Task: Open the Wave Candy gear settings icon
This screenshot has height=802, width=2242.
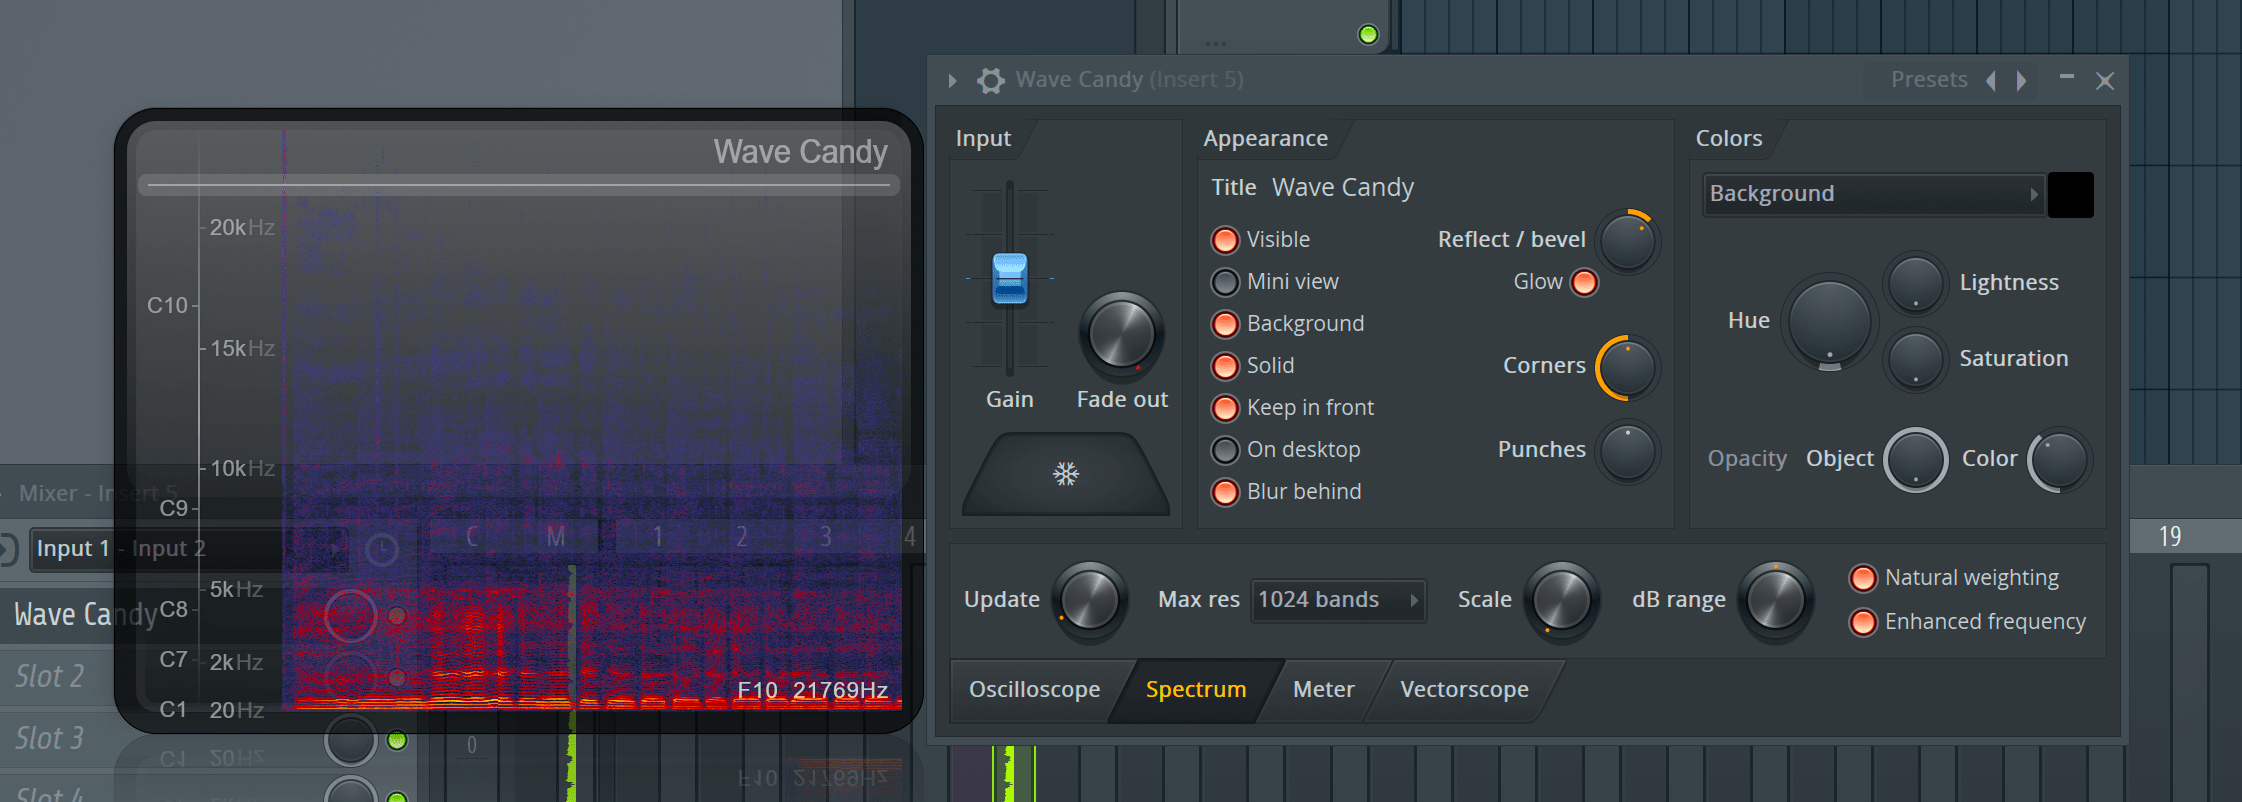Action: pos(990,80)
